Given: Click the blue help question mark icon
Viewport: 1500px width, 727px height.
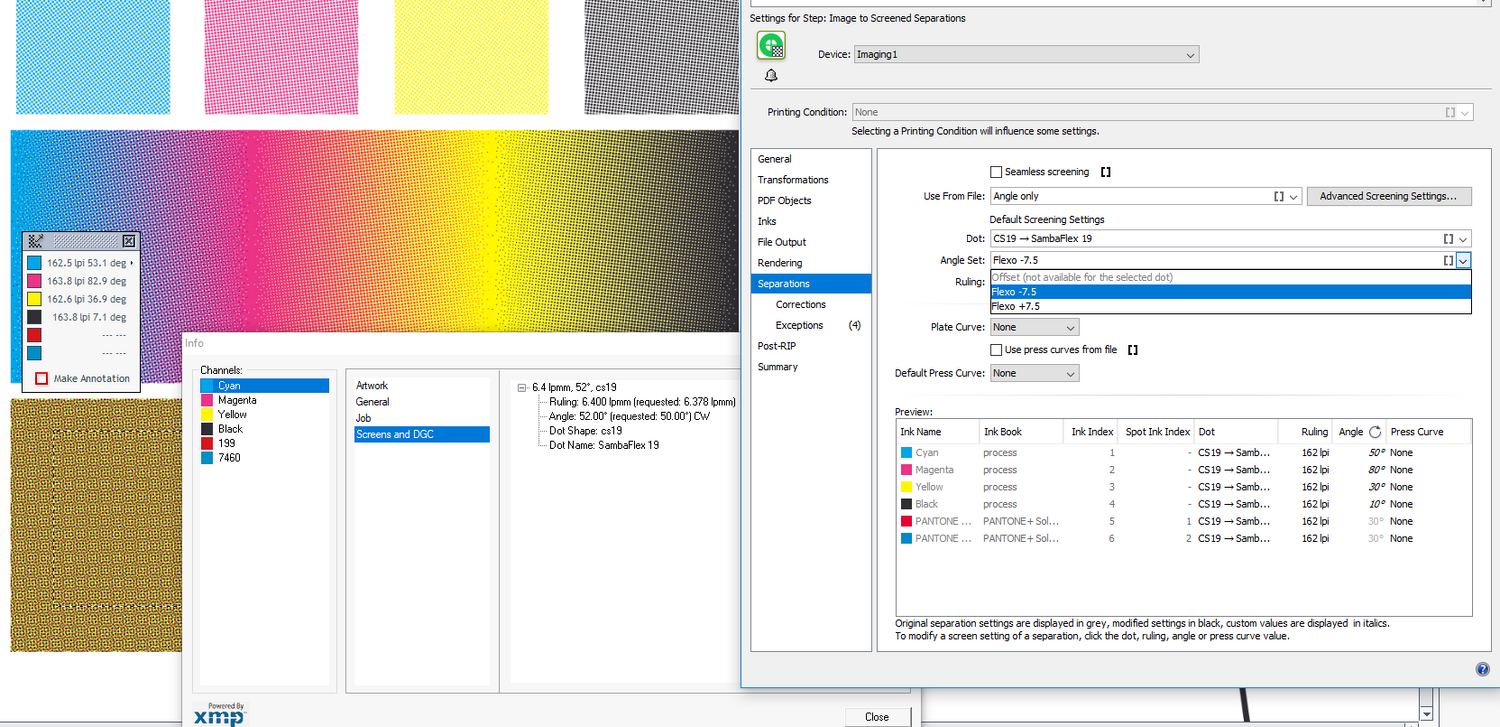Looking at the screenshot, I should [x=1482, y=669].
